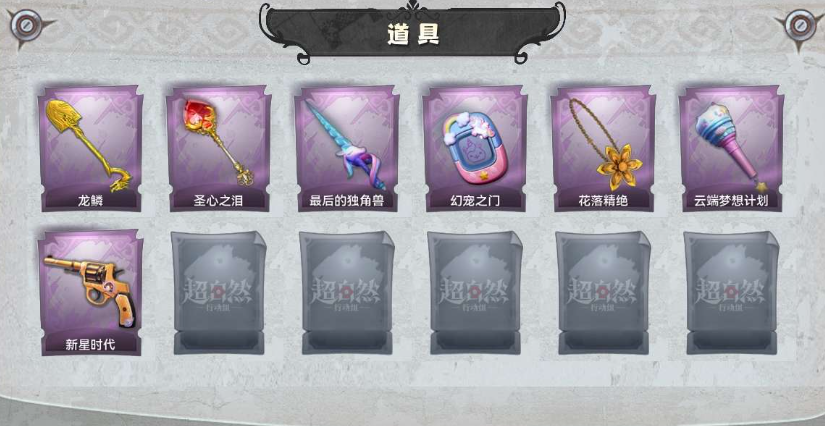This screenshot has width=825, height=426.
Task: Select the 新星时代 revolver item
Action: pyautogui.click(x=90, y=292)
